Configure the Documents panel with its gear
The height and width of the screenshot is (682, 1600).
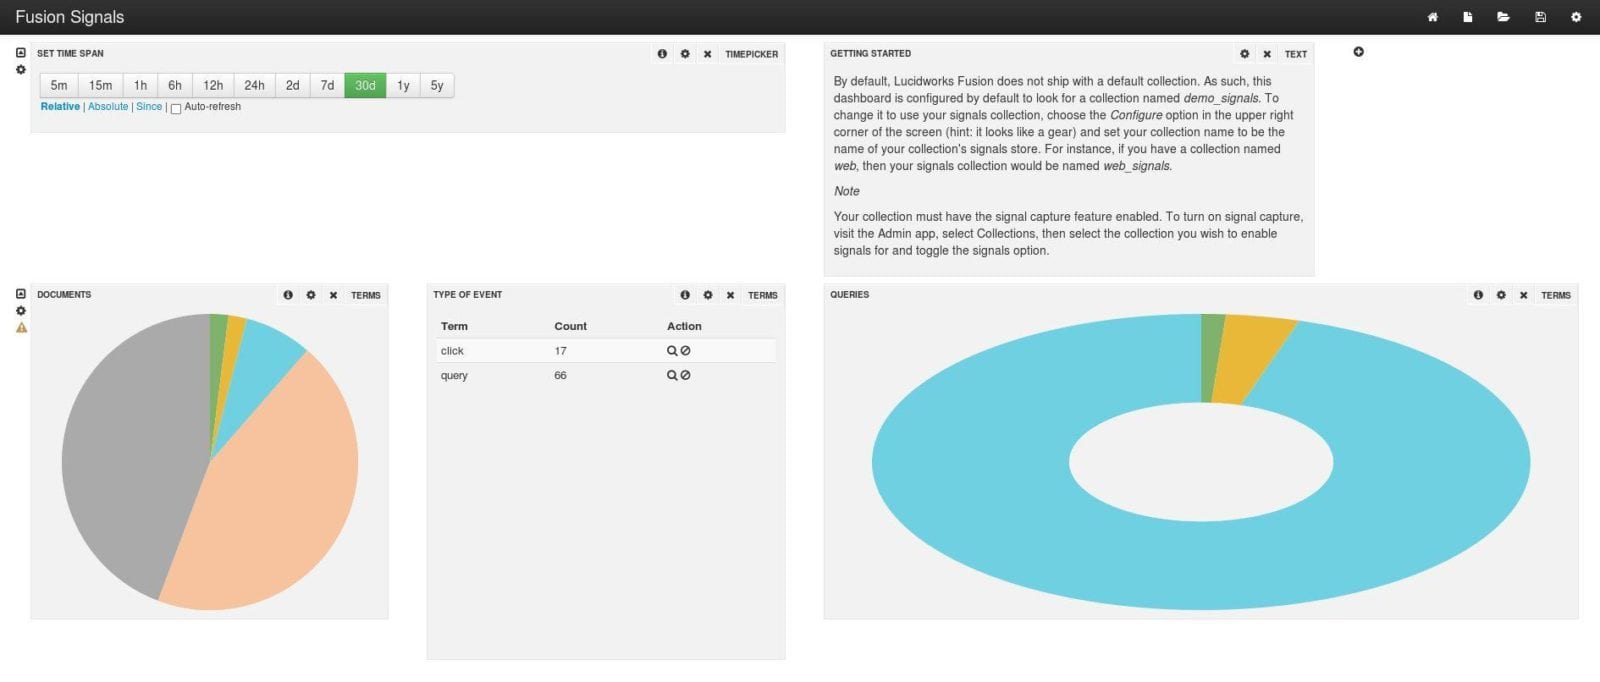[x=311, y=295]
